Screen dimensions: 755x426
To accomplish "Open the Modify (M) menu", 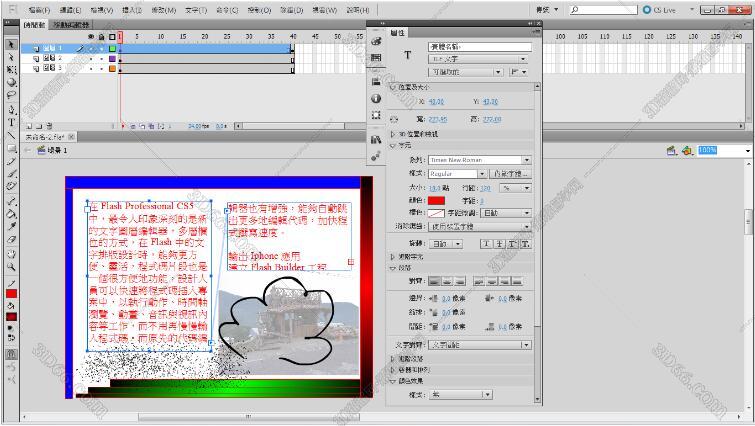I will click(164, 10).
